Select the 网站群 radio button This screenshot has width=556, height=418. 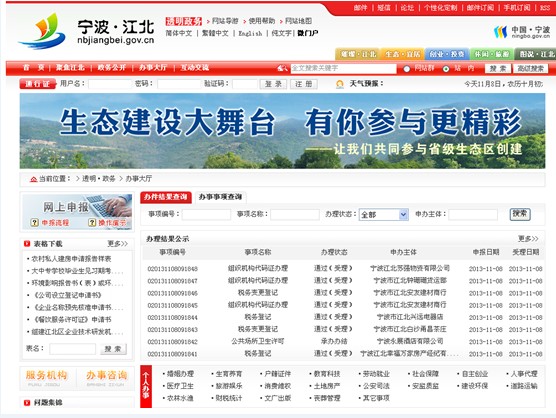(407, 69)
